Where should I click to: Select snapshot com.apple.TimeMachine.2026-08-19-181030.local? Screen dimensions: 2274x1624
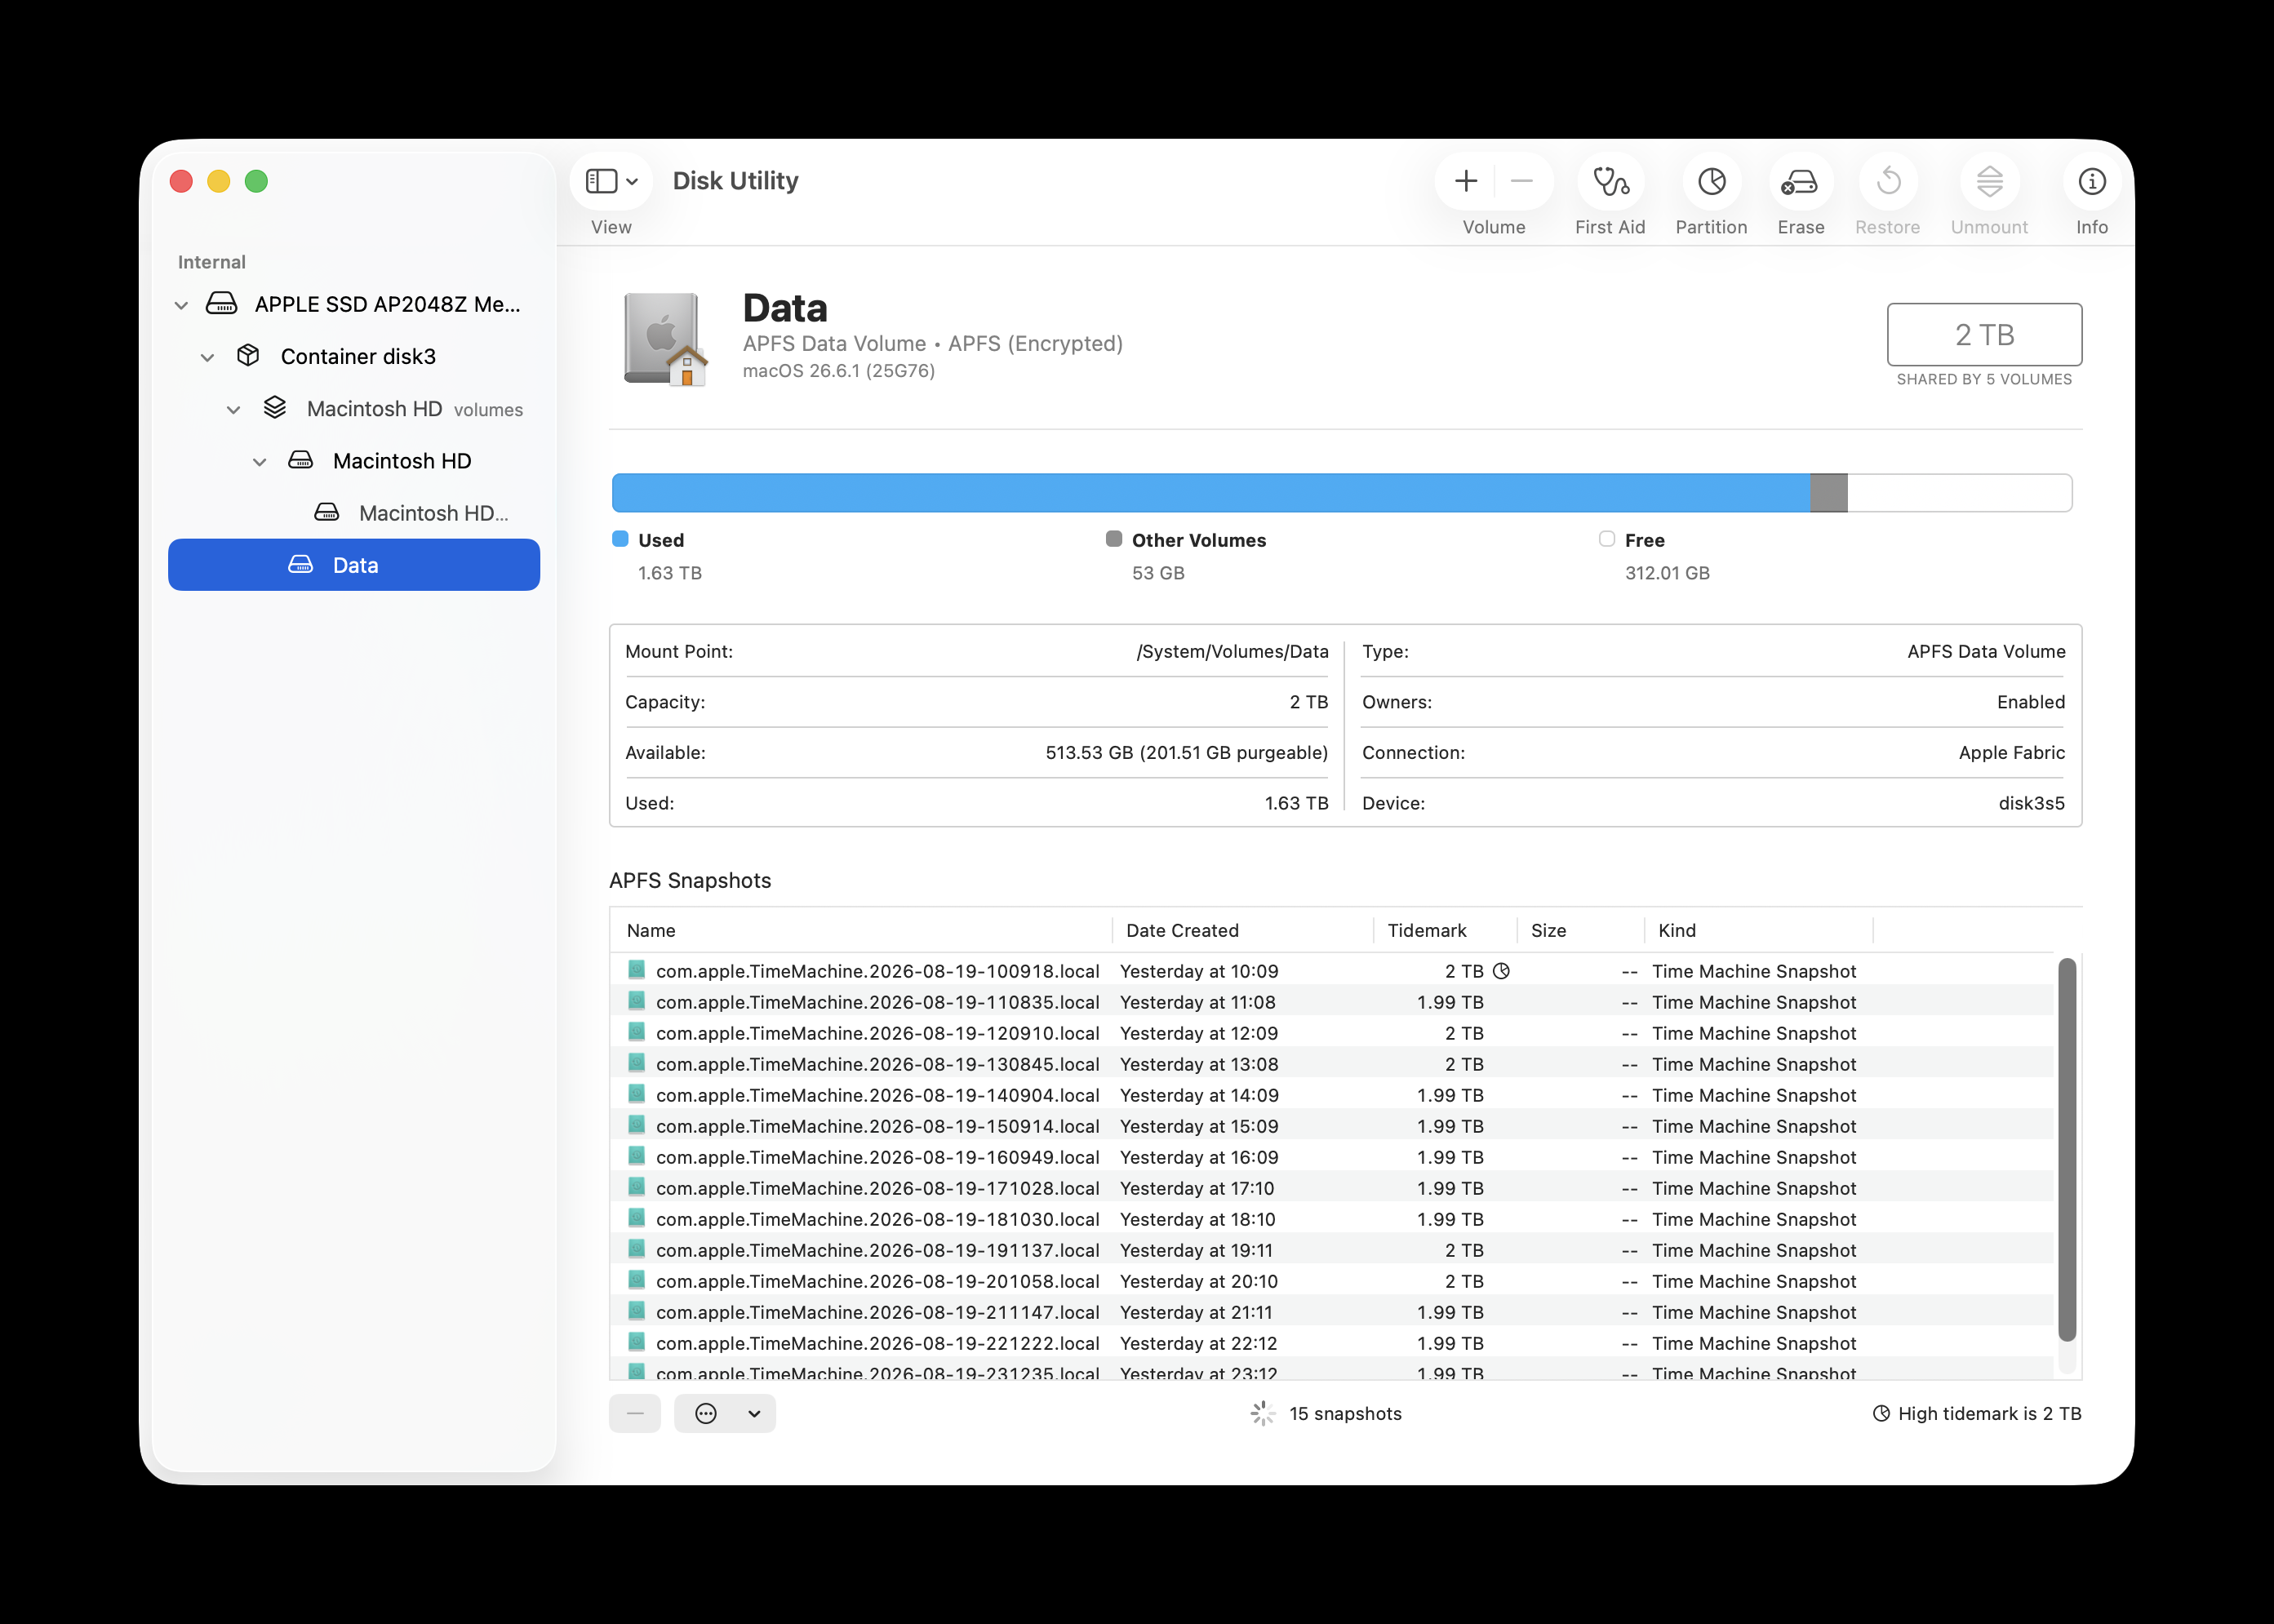pos(1332,1219)
